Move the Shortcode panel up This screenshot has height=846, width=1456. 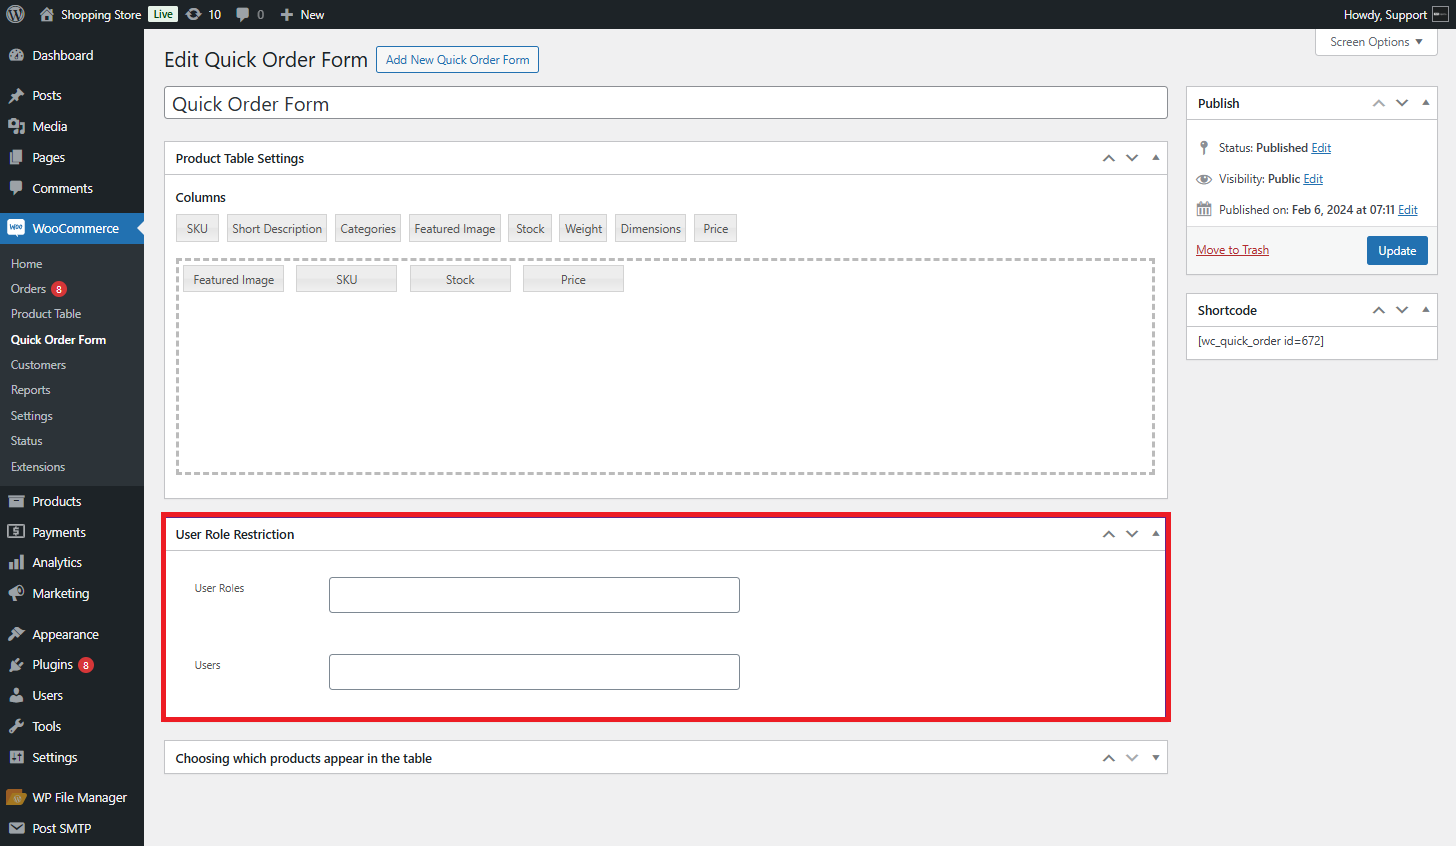tap(1379, 310)
